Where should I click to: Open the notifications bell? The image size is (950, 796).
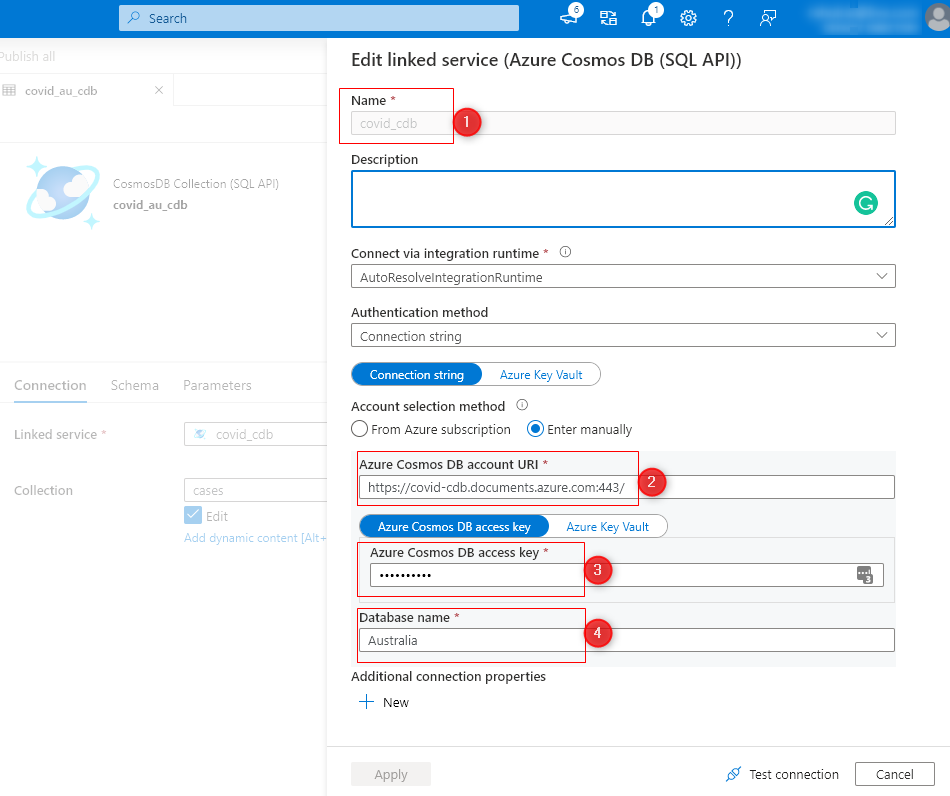(649, 16)
